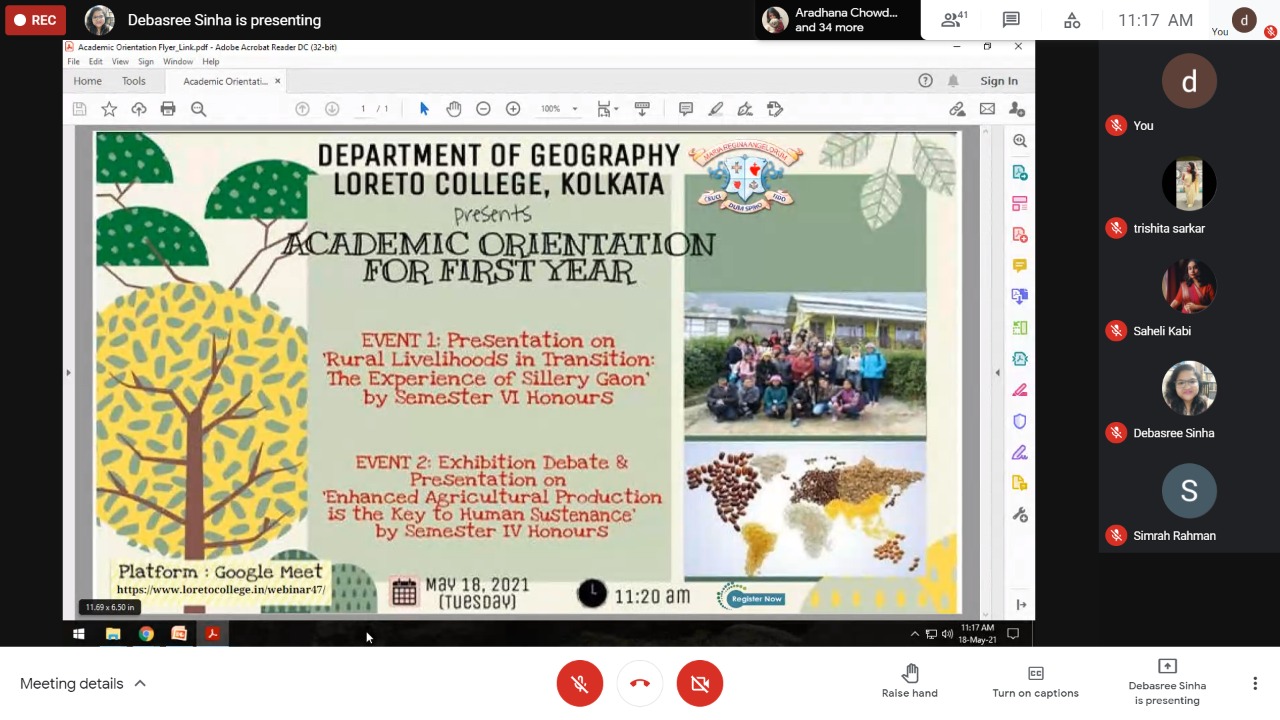This screenshot has height=720, width=1280.
Task: Click the page number input field
Action: [x=364, y=109]
